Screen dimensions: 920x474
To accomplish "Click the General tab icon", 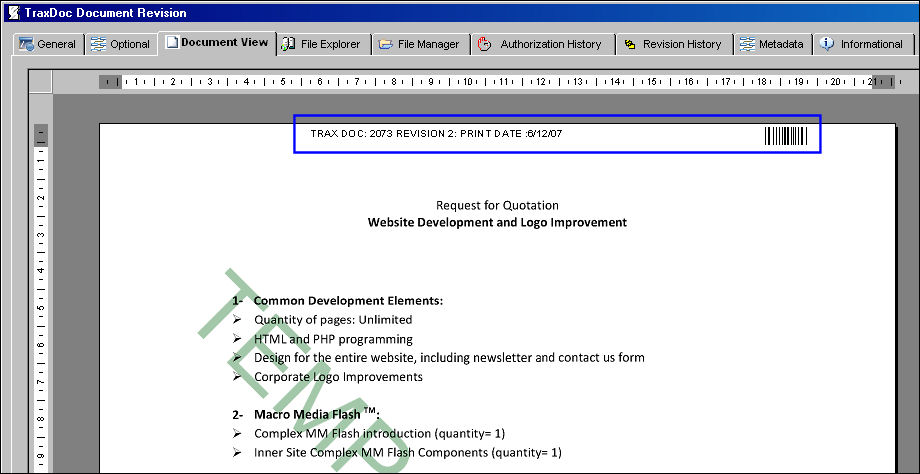I will (26, 44).
